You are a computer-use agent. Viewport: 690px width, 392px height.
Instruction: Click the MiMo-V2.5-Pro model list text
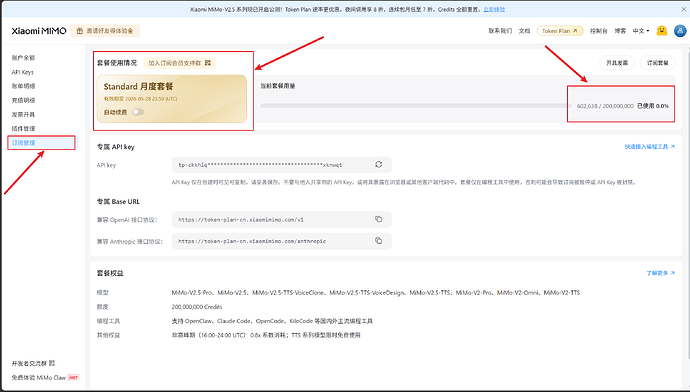point(376,293)
